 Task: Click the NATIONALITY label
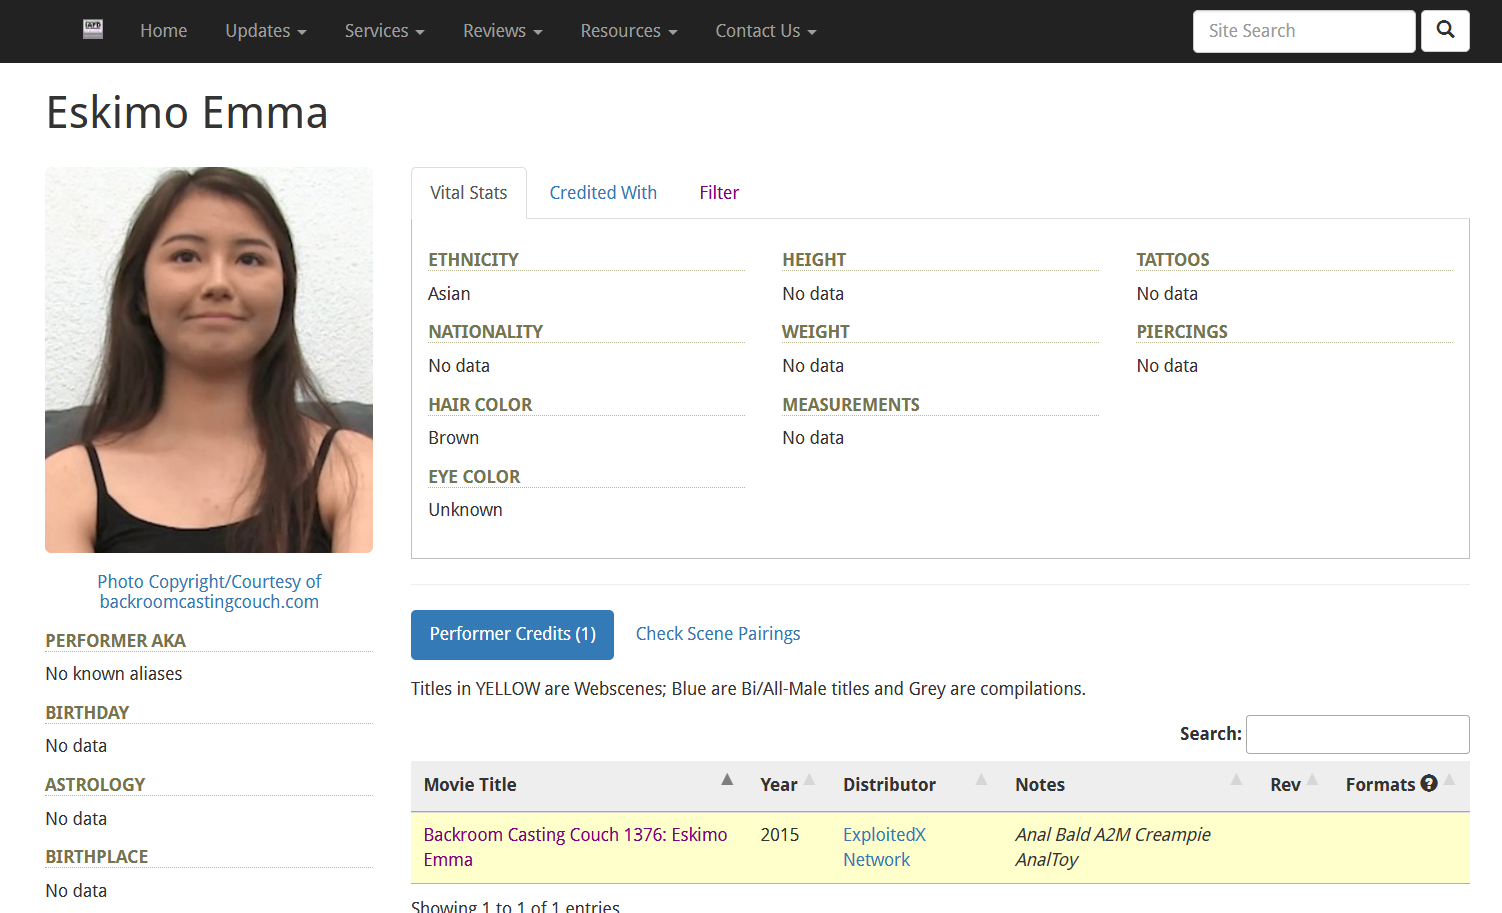486,332
